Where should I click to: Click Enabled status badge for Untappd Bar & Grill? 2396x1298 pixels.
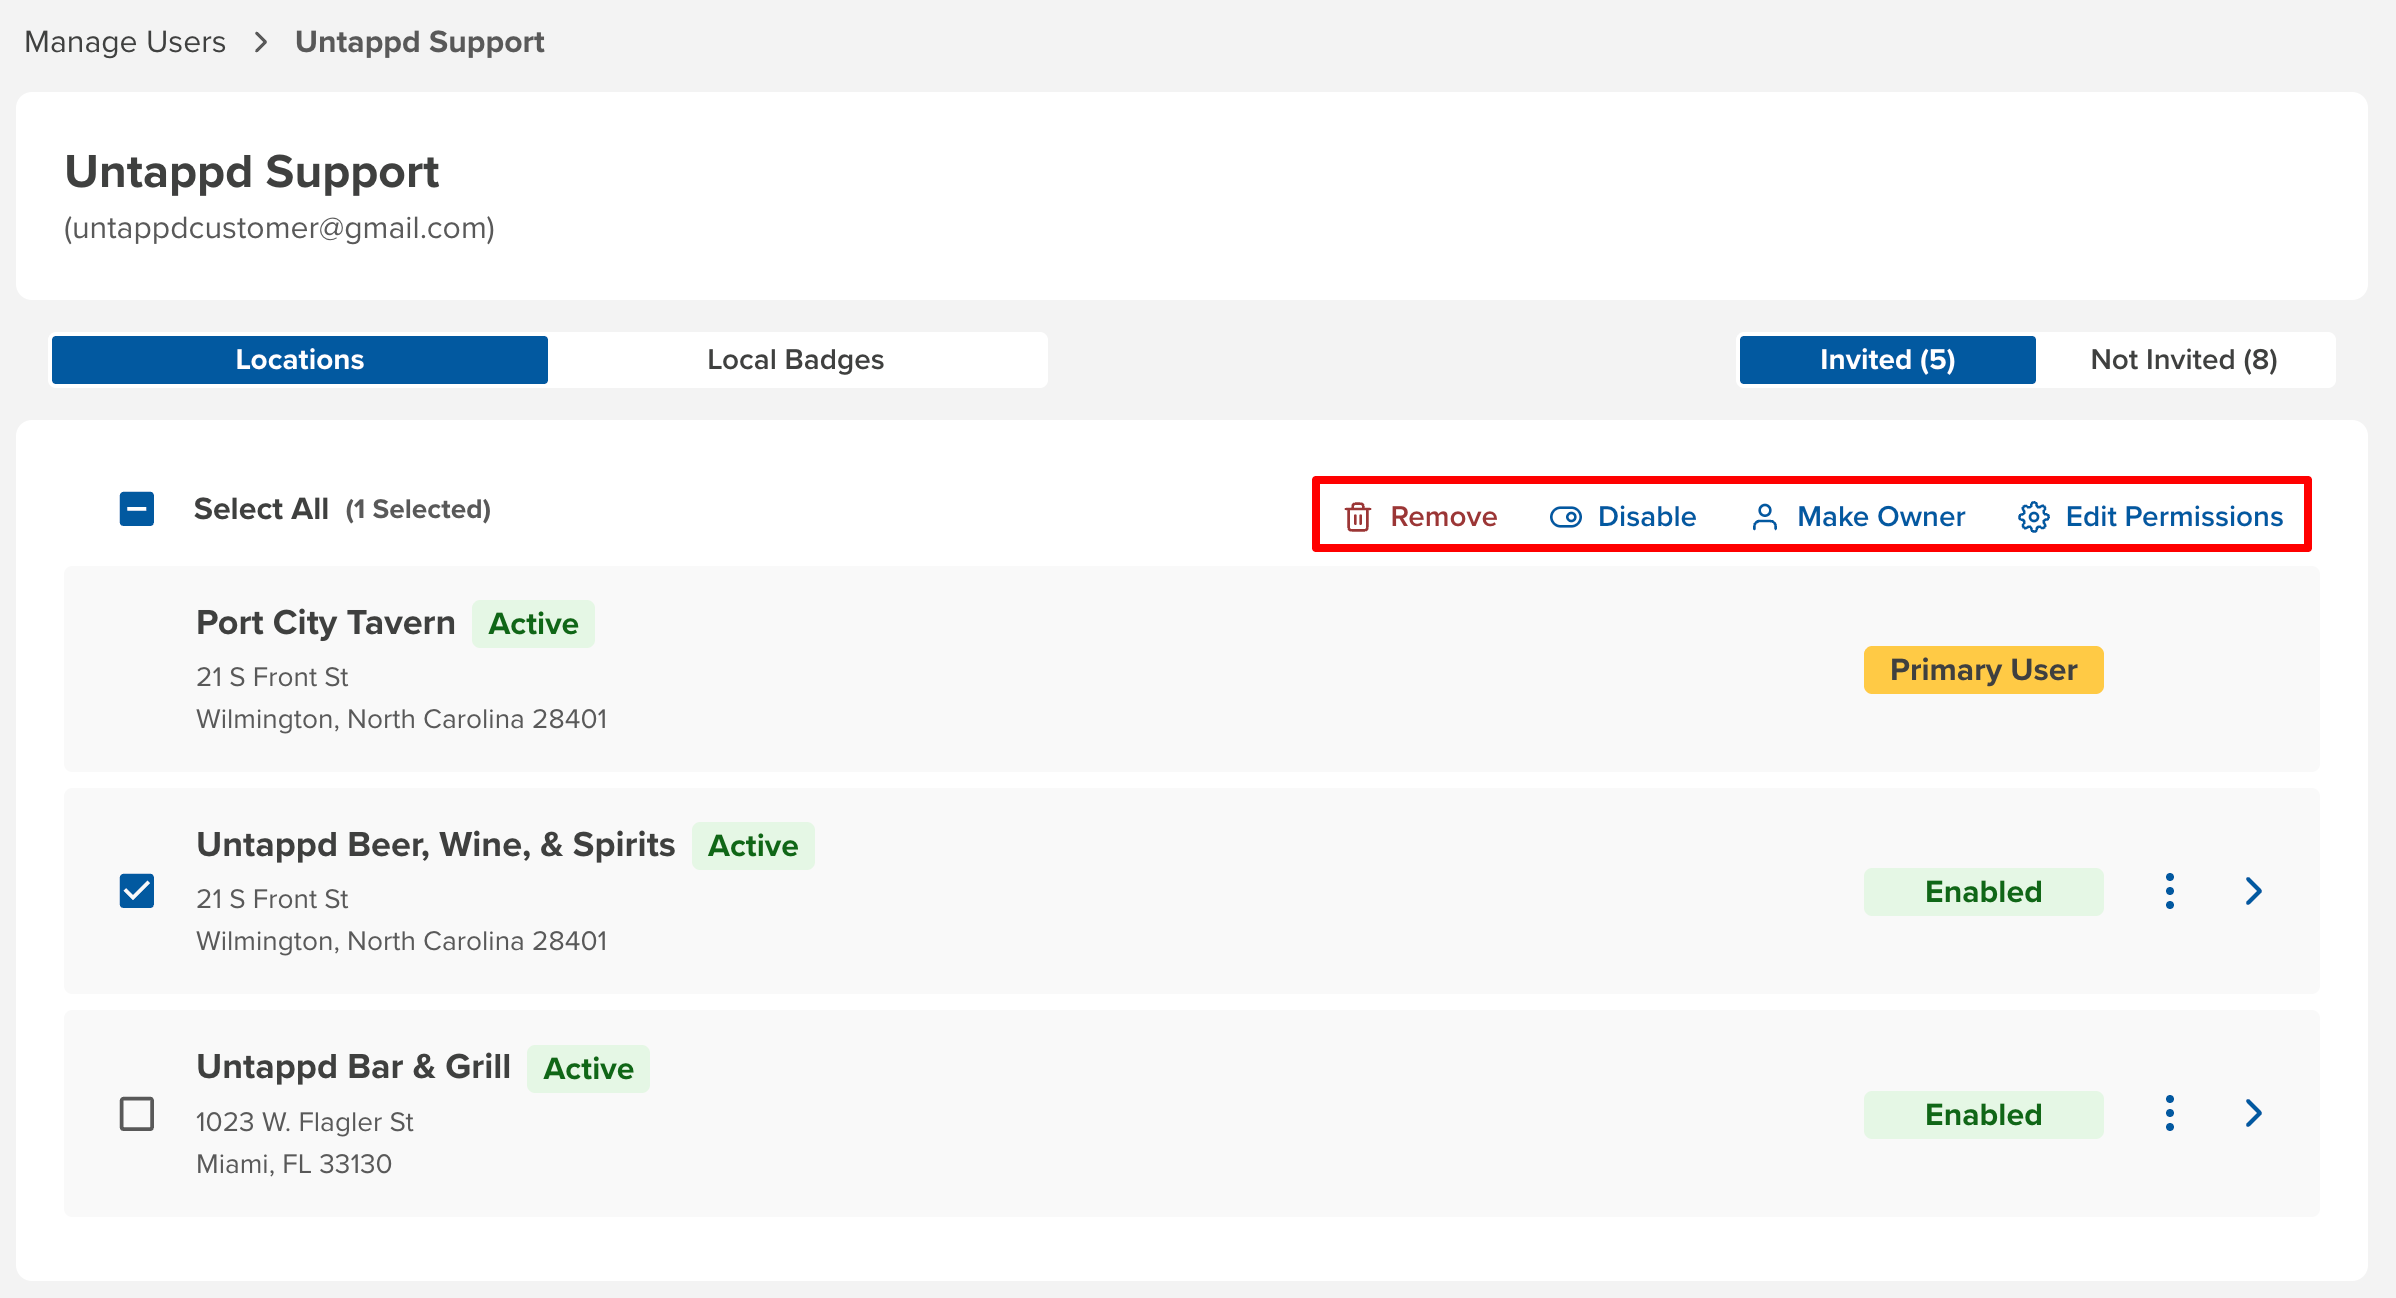pos(1983,1115)
